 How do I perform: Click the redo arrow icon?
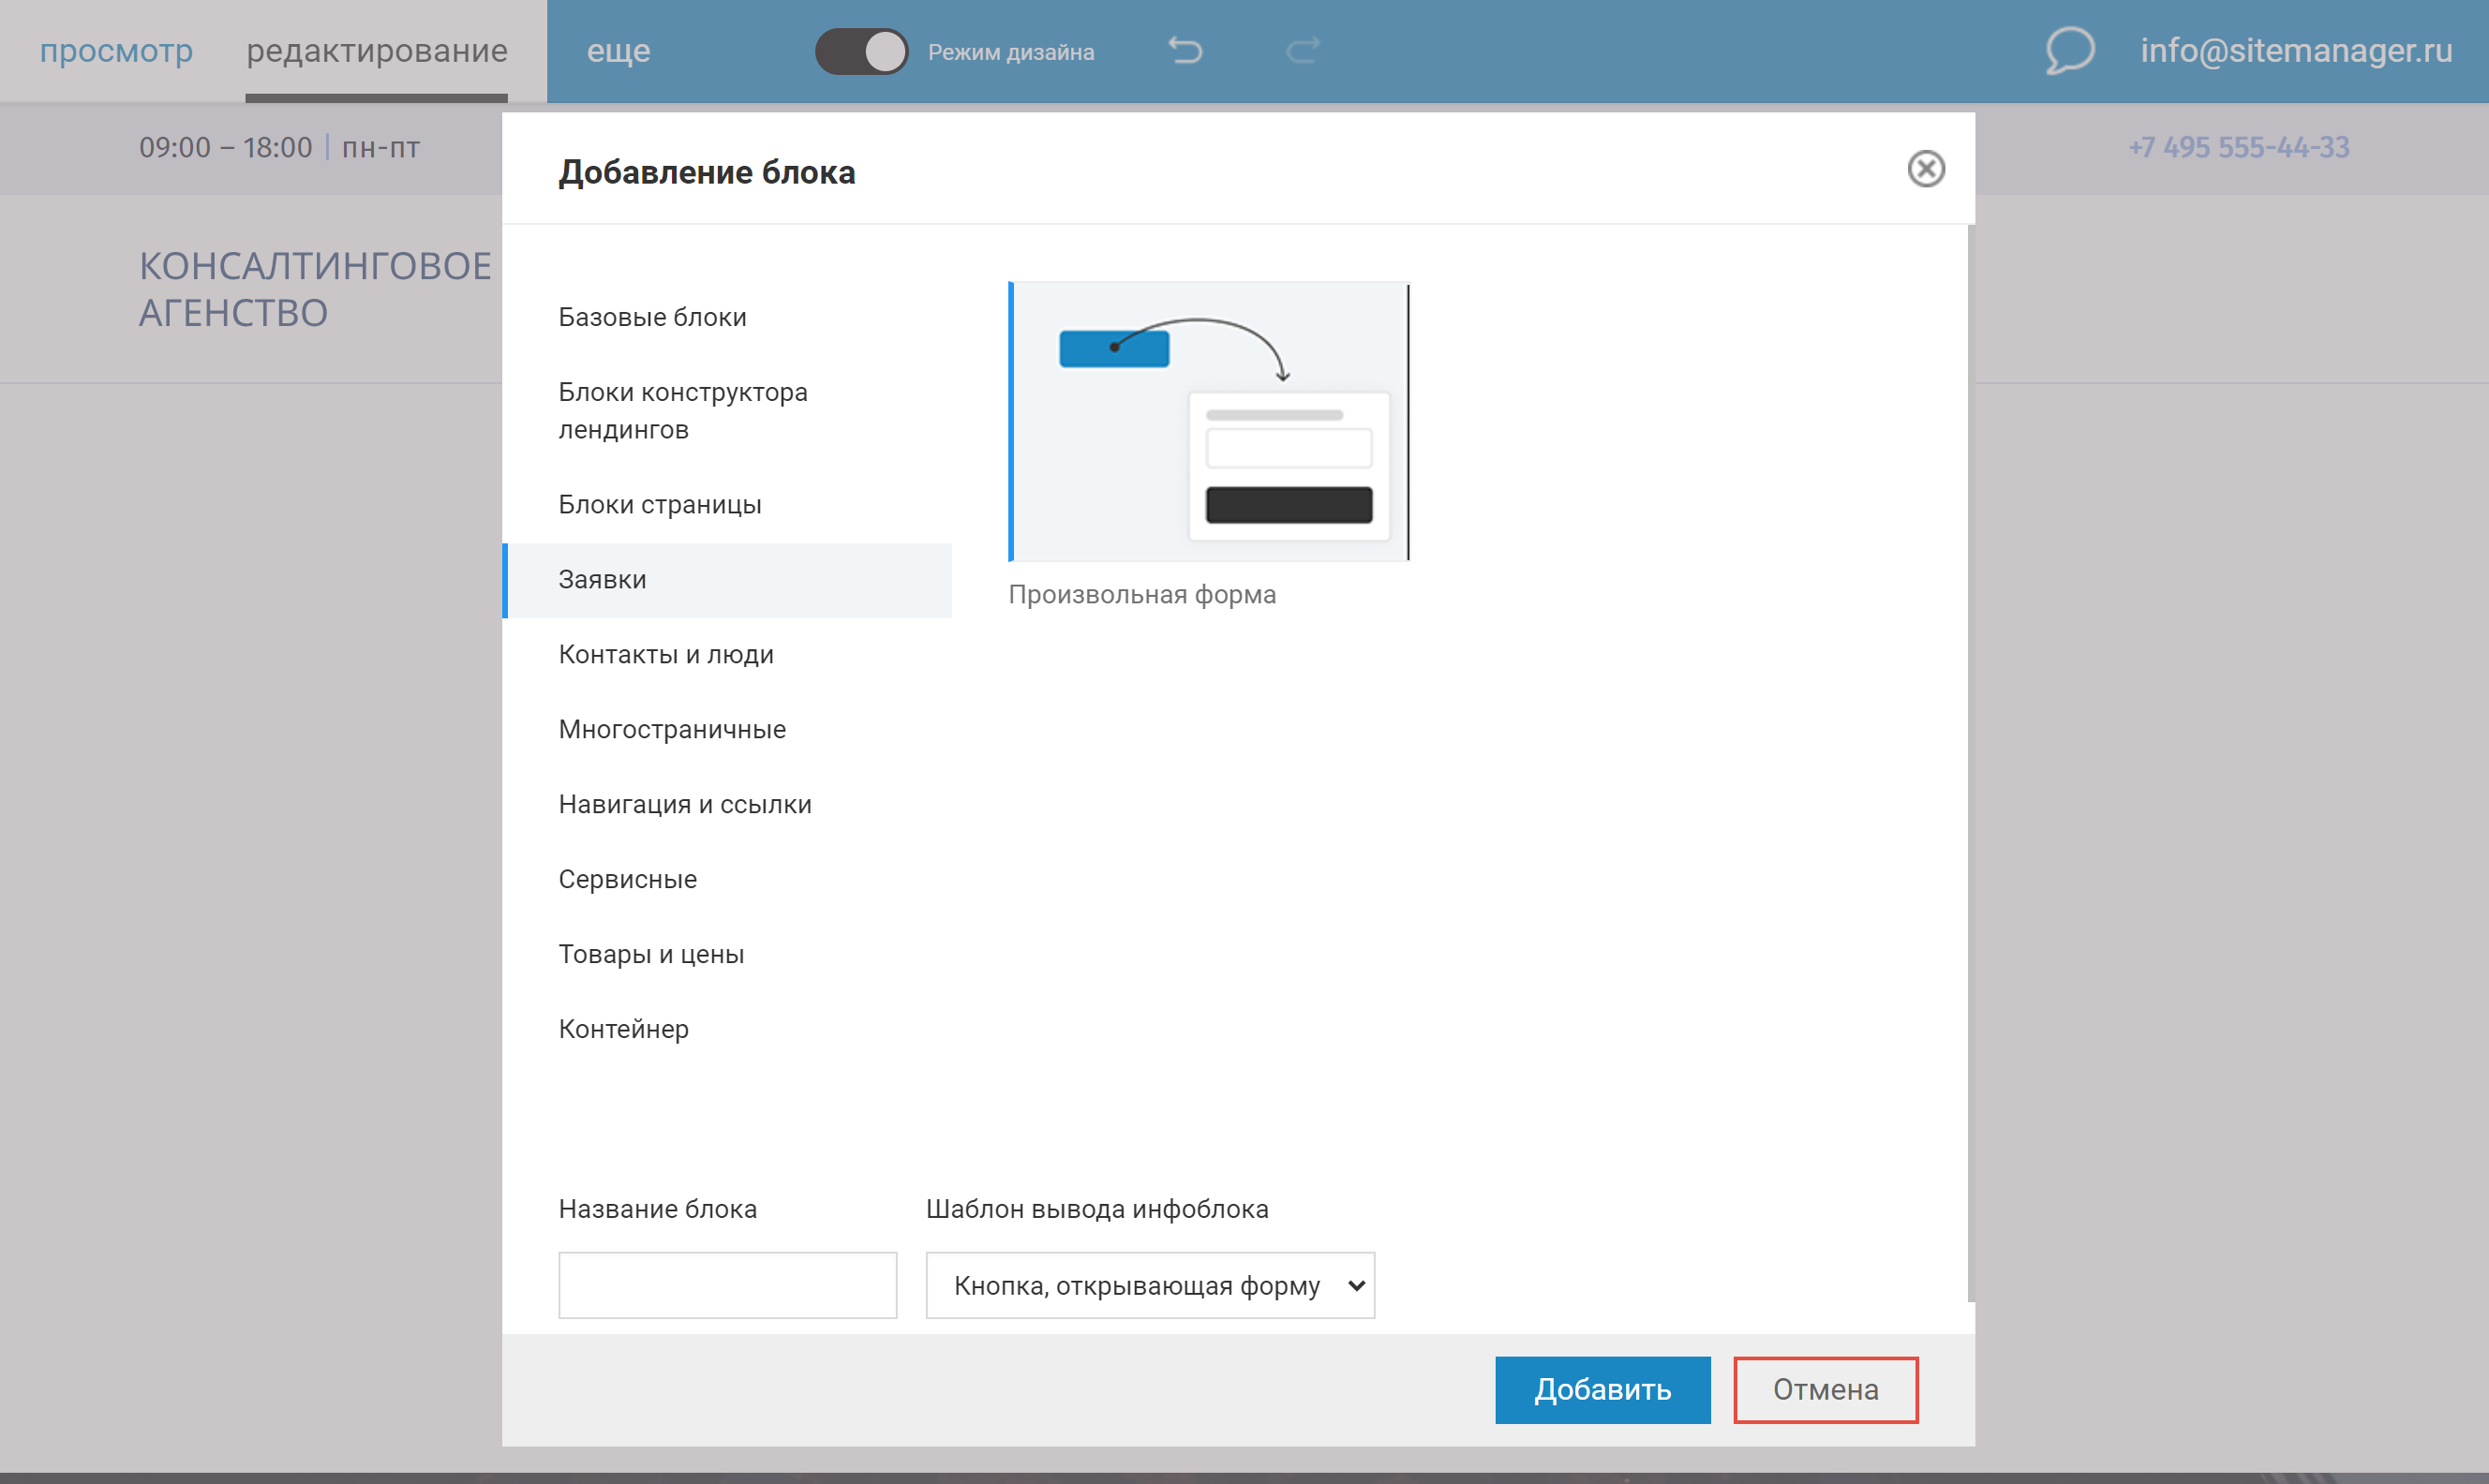tap(1302, 50)
